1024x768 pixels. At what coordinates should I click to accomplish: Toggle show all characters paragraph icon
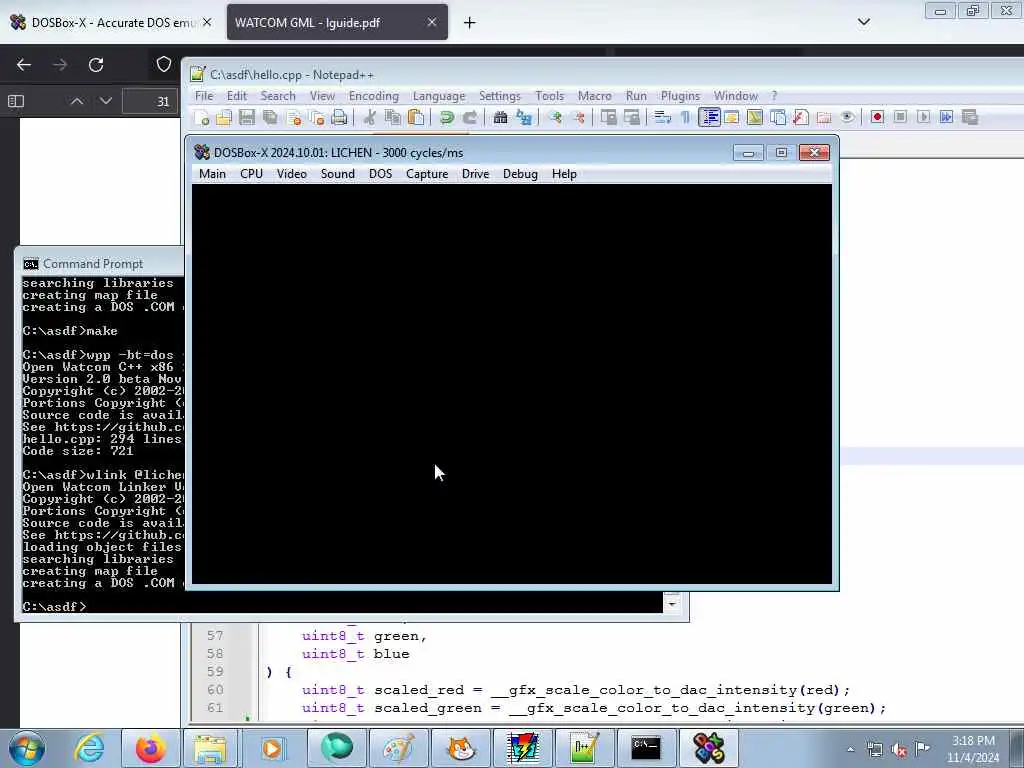coord(685,118)
